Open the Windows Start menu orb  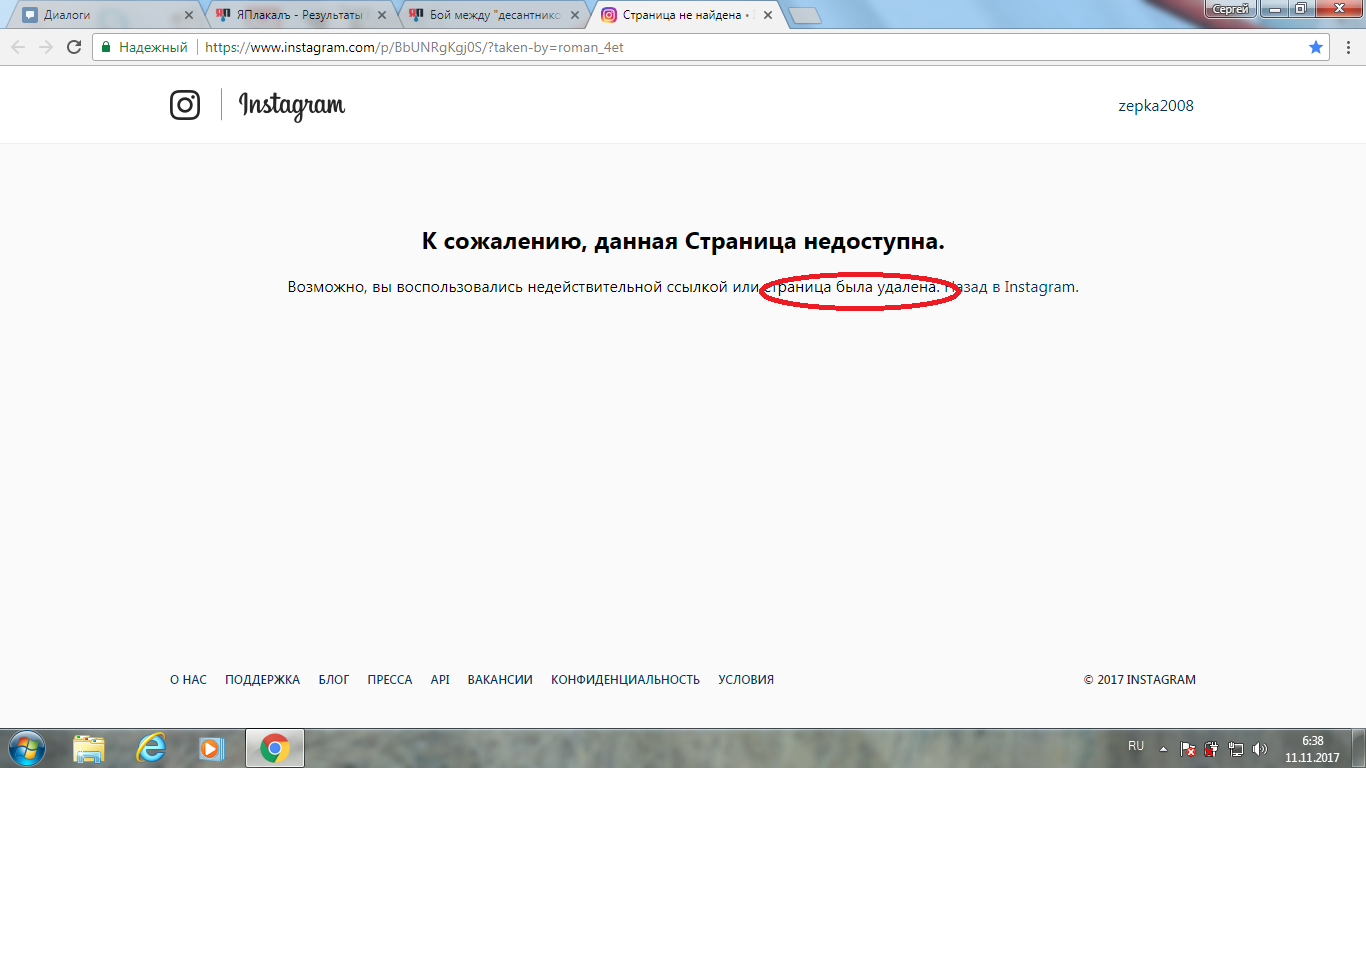click(x=27, y=748)
